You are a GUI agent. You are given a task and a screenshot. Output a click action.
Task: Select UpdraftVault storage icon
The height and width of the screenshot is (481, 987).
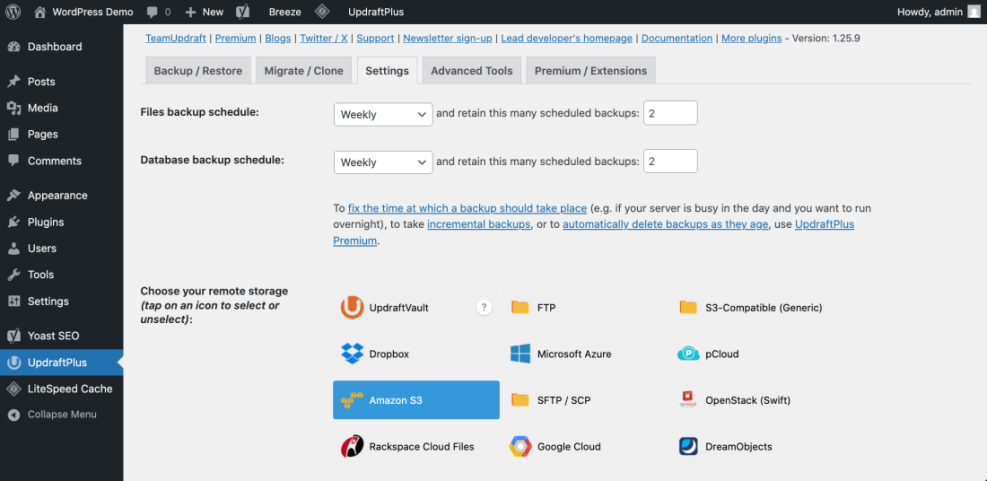352,308
